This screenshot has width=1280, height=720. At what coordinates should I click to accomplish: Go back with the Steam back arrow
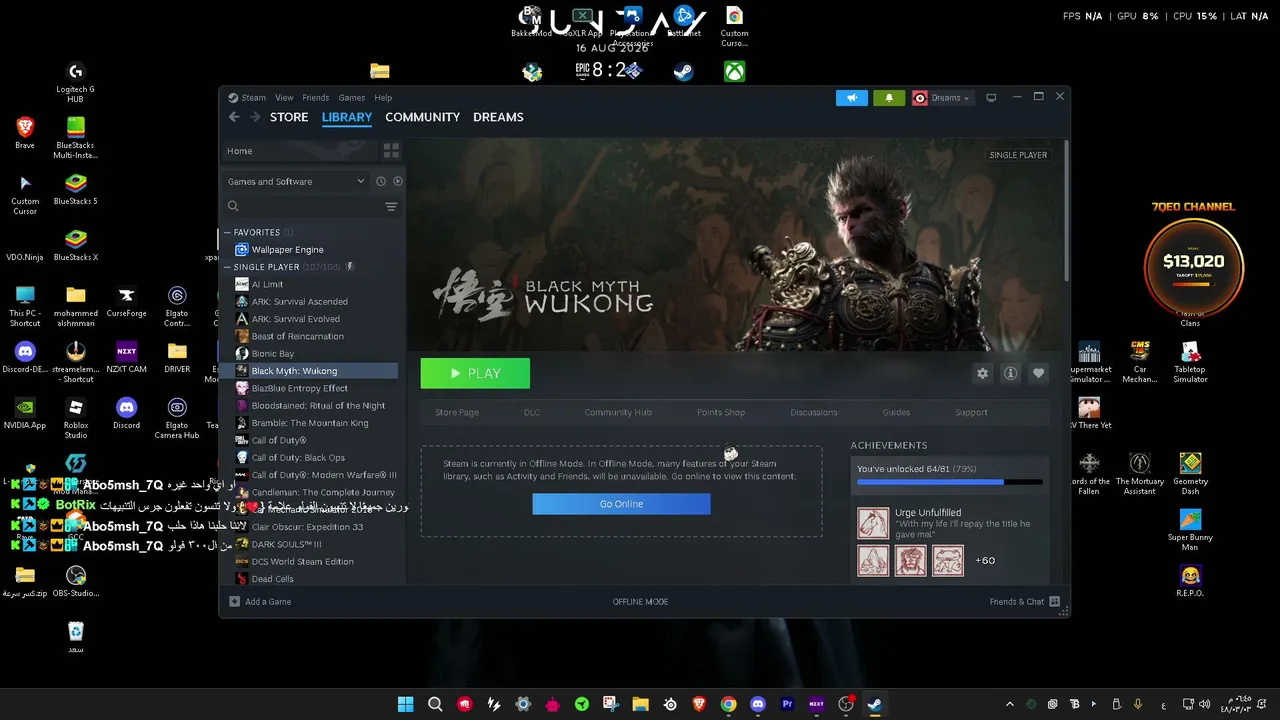[234, 117]
